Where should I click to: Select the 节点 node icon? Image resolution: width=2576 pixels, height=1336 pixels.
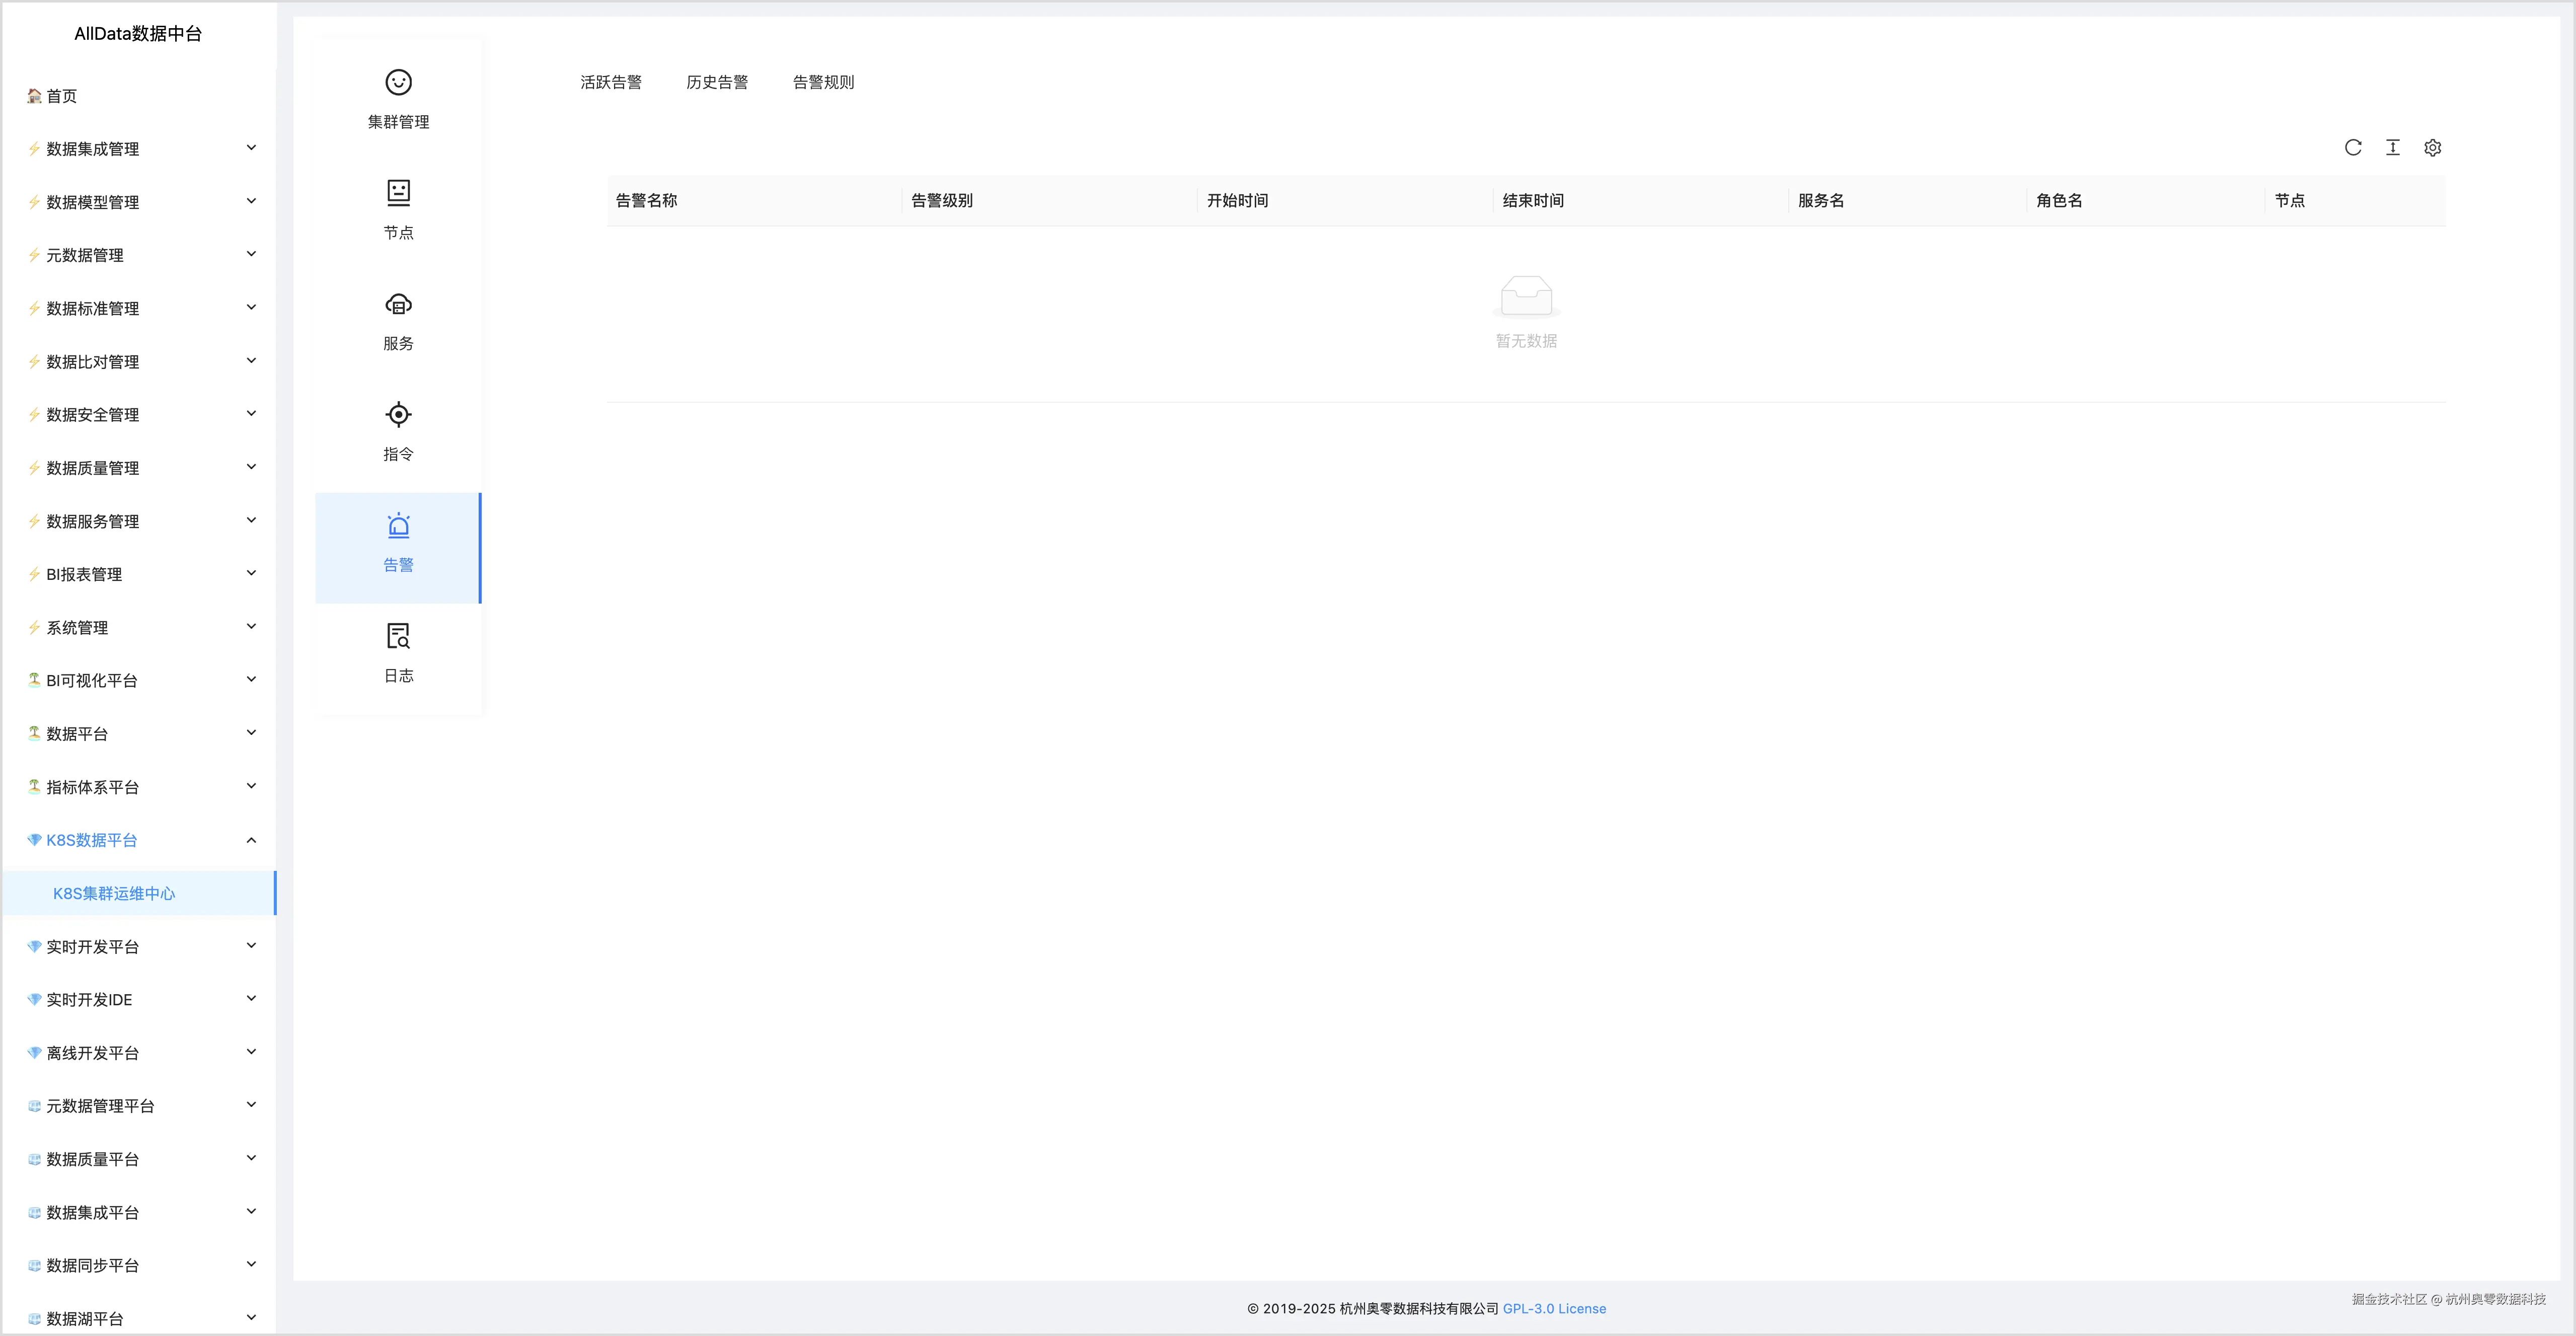tap(398, 193)
